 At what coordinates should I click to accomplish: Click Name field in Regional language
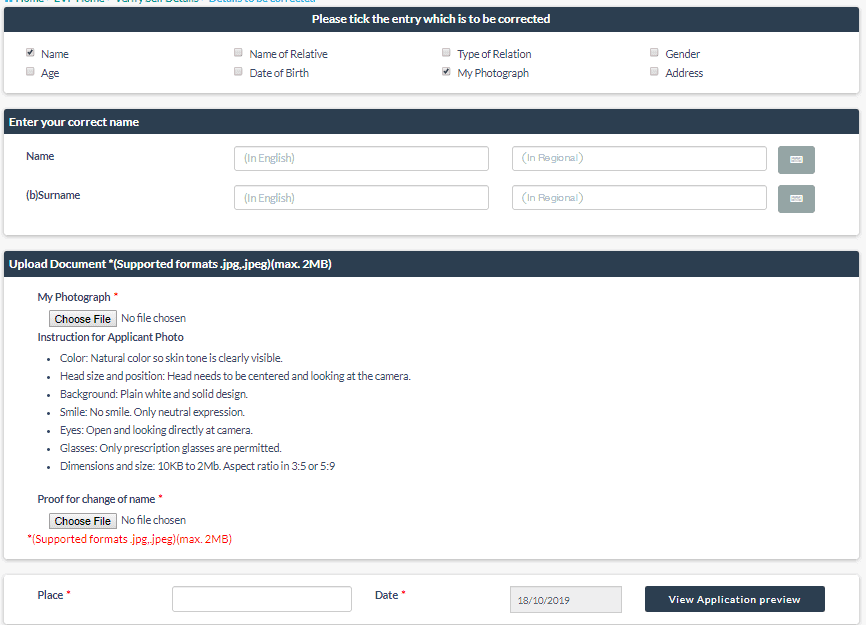click(639, 158)
